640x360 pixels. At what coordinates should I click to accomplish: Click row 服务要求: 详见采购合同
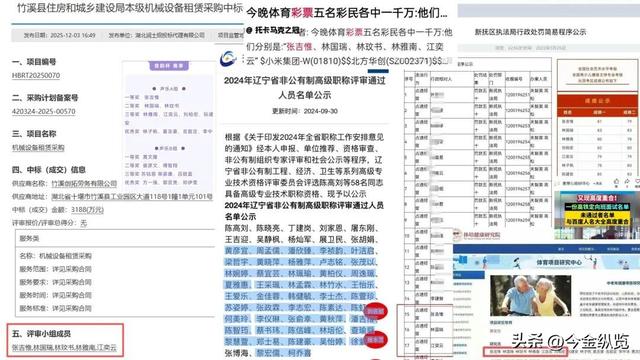(x=56, y=282)
